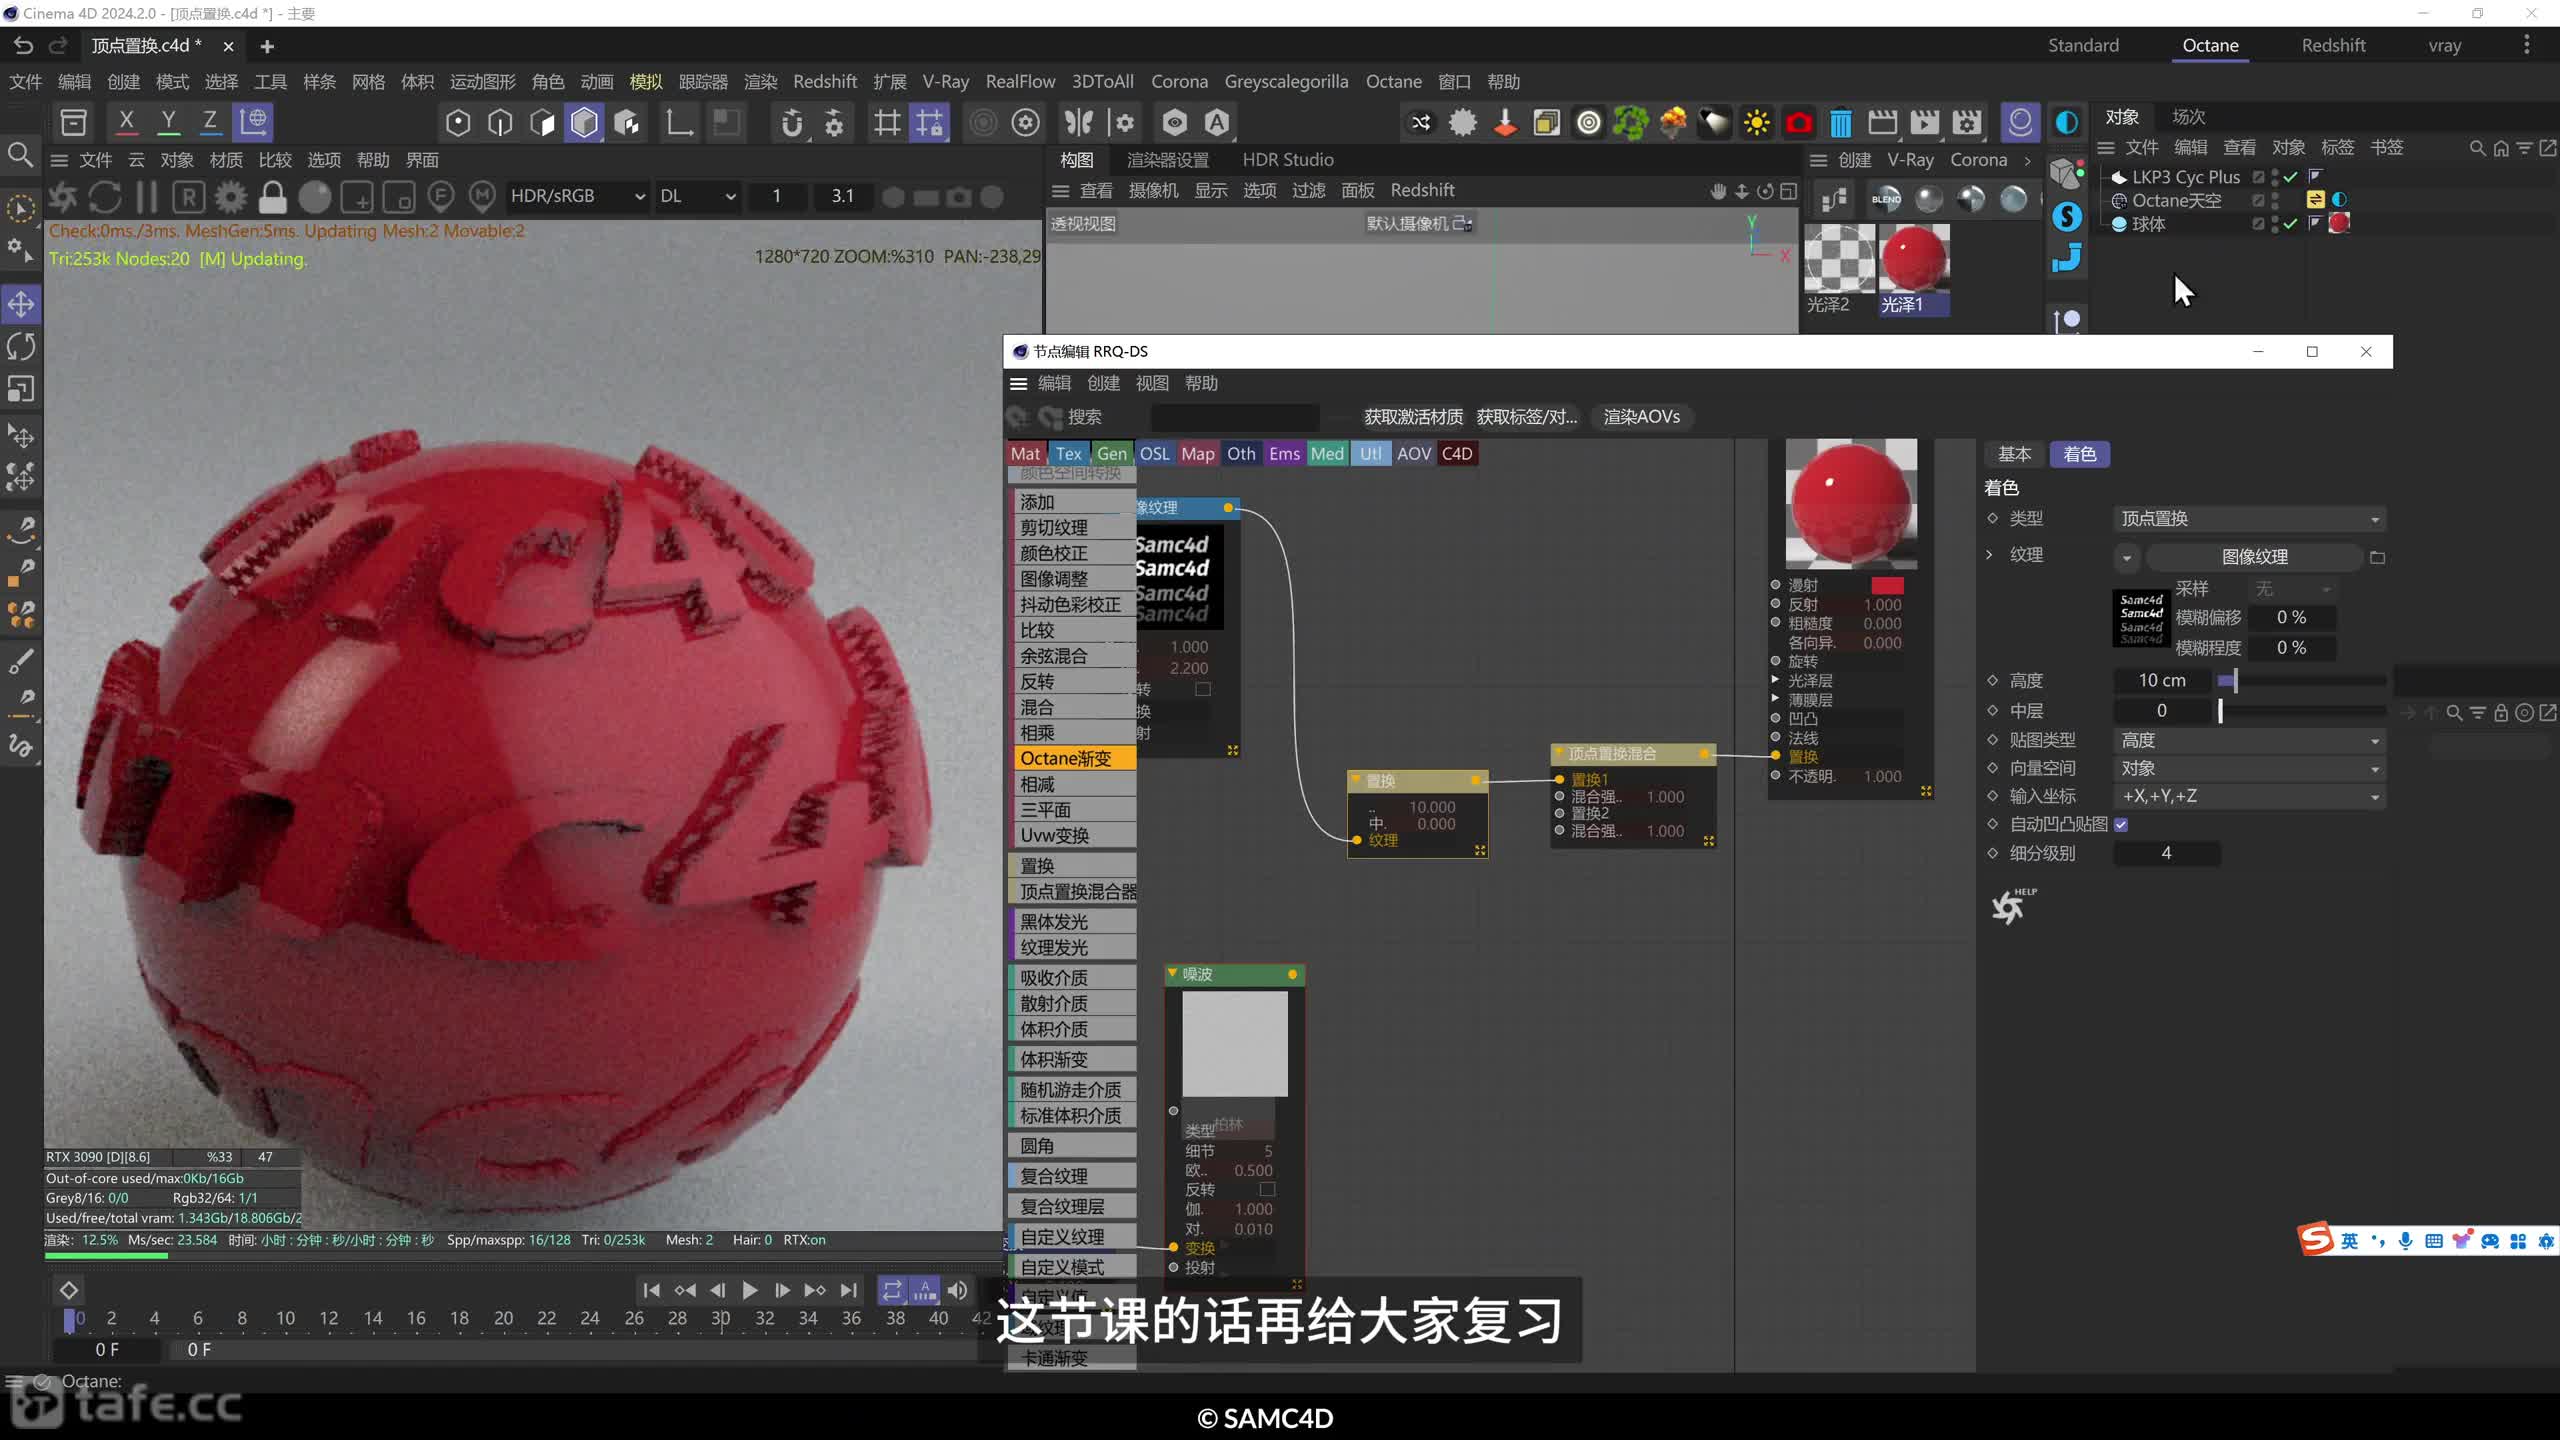Click the coordinate system icon next to Z
This screenshot has width=2560, height=1440.
click(253, 122)
